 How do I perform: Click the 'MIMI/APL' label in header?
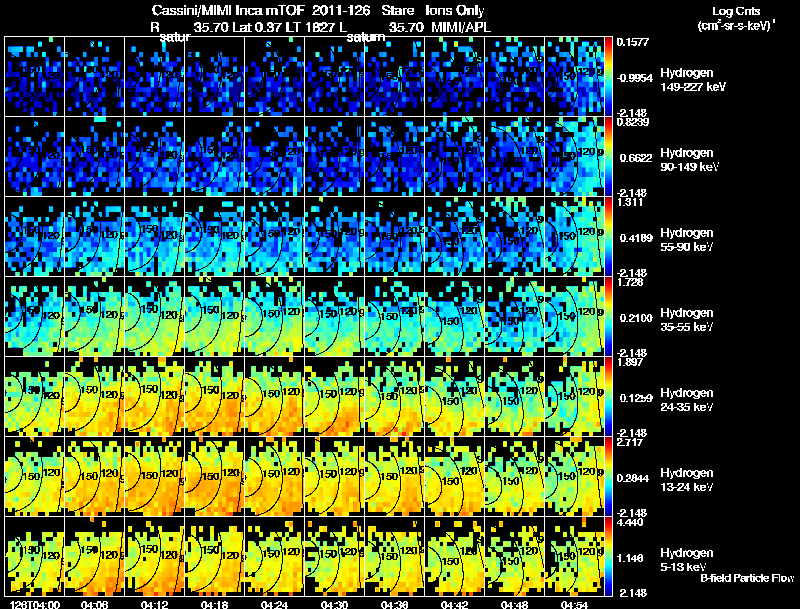click(x=461, y=27)
